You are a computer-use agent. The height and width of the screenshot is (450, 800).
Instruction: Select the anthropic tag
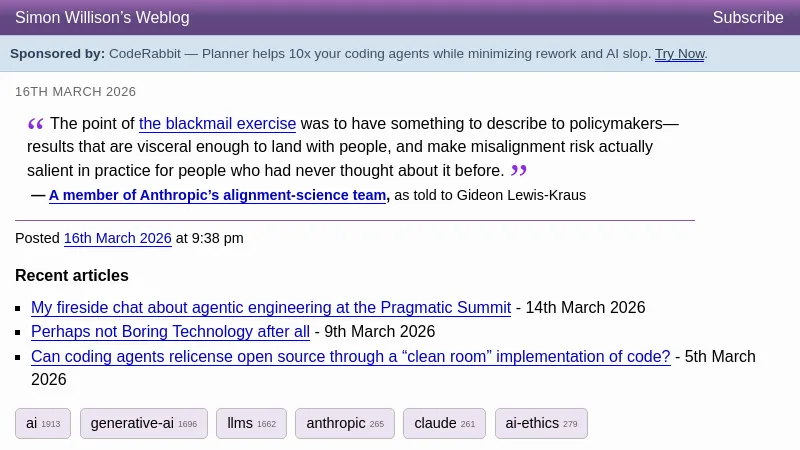(x=344, y=423)
